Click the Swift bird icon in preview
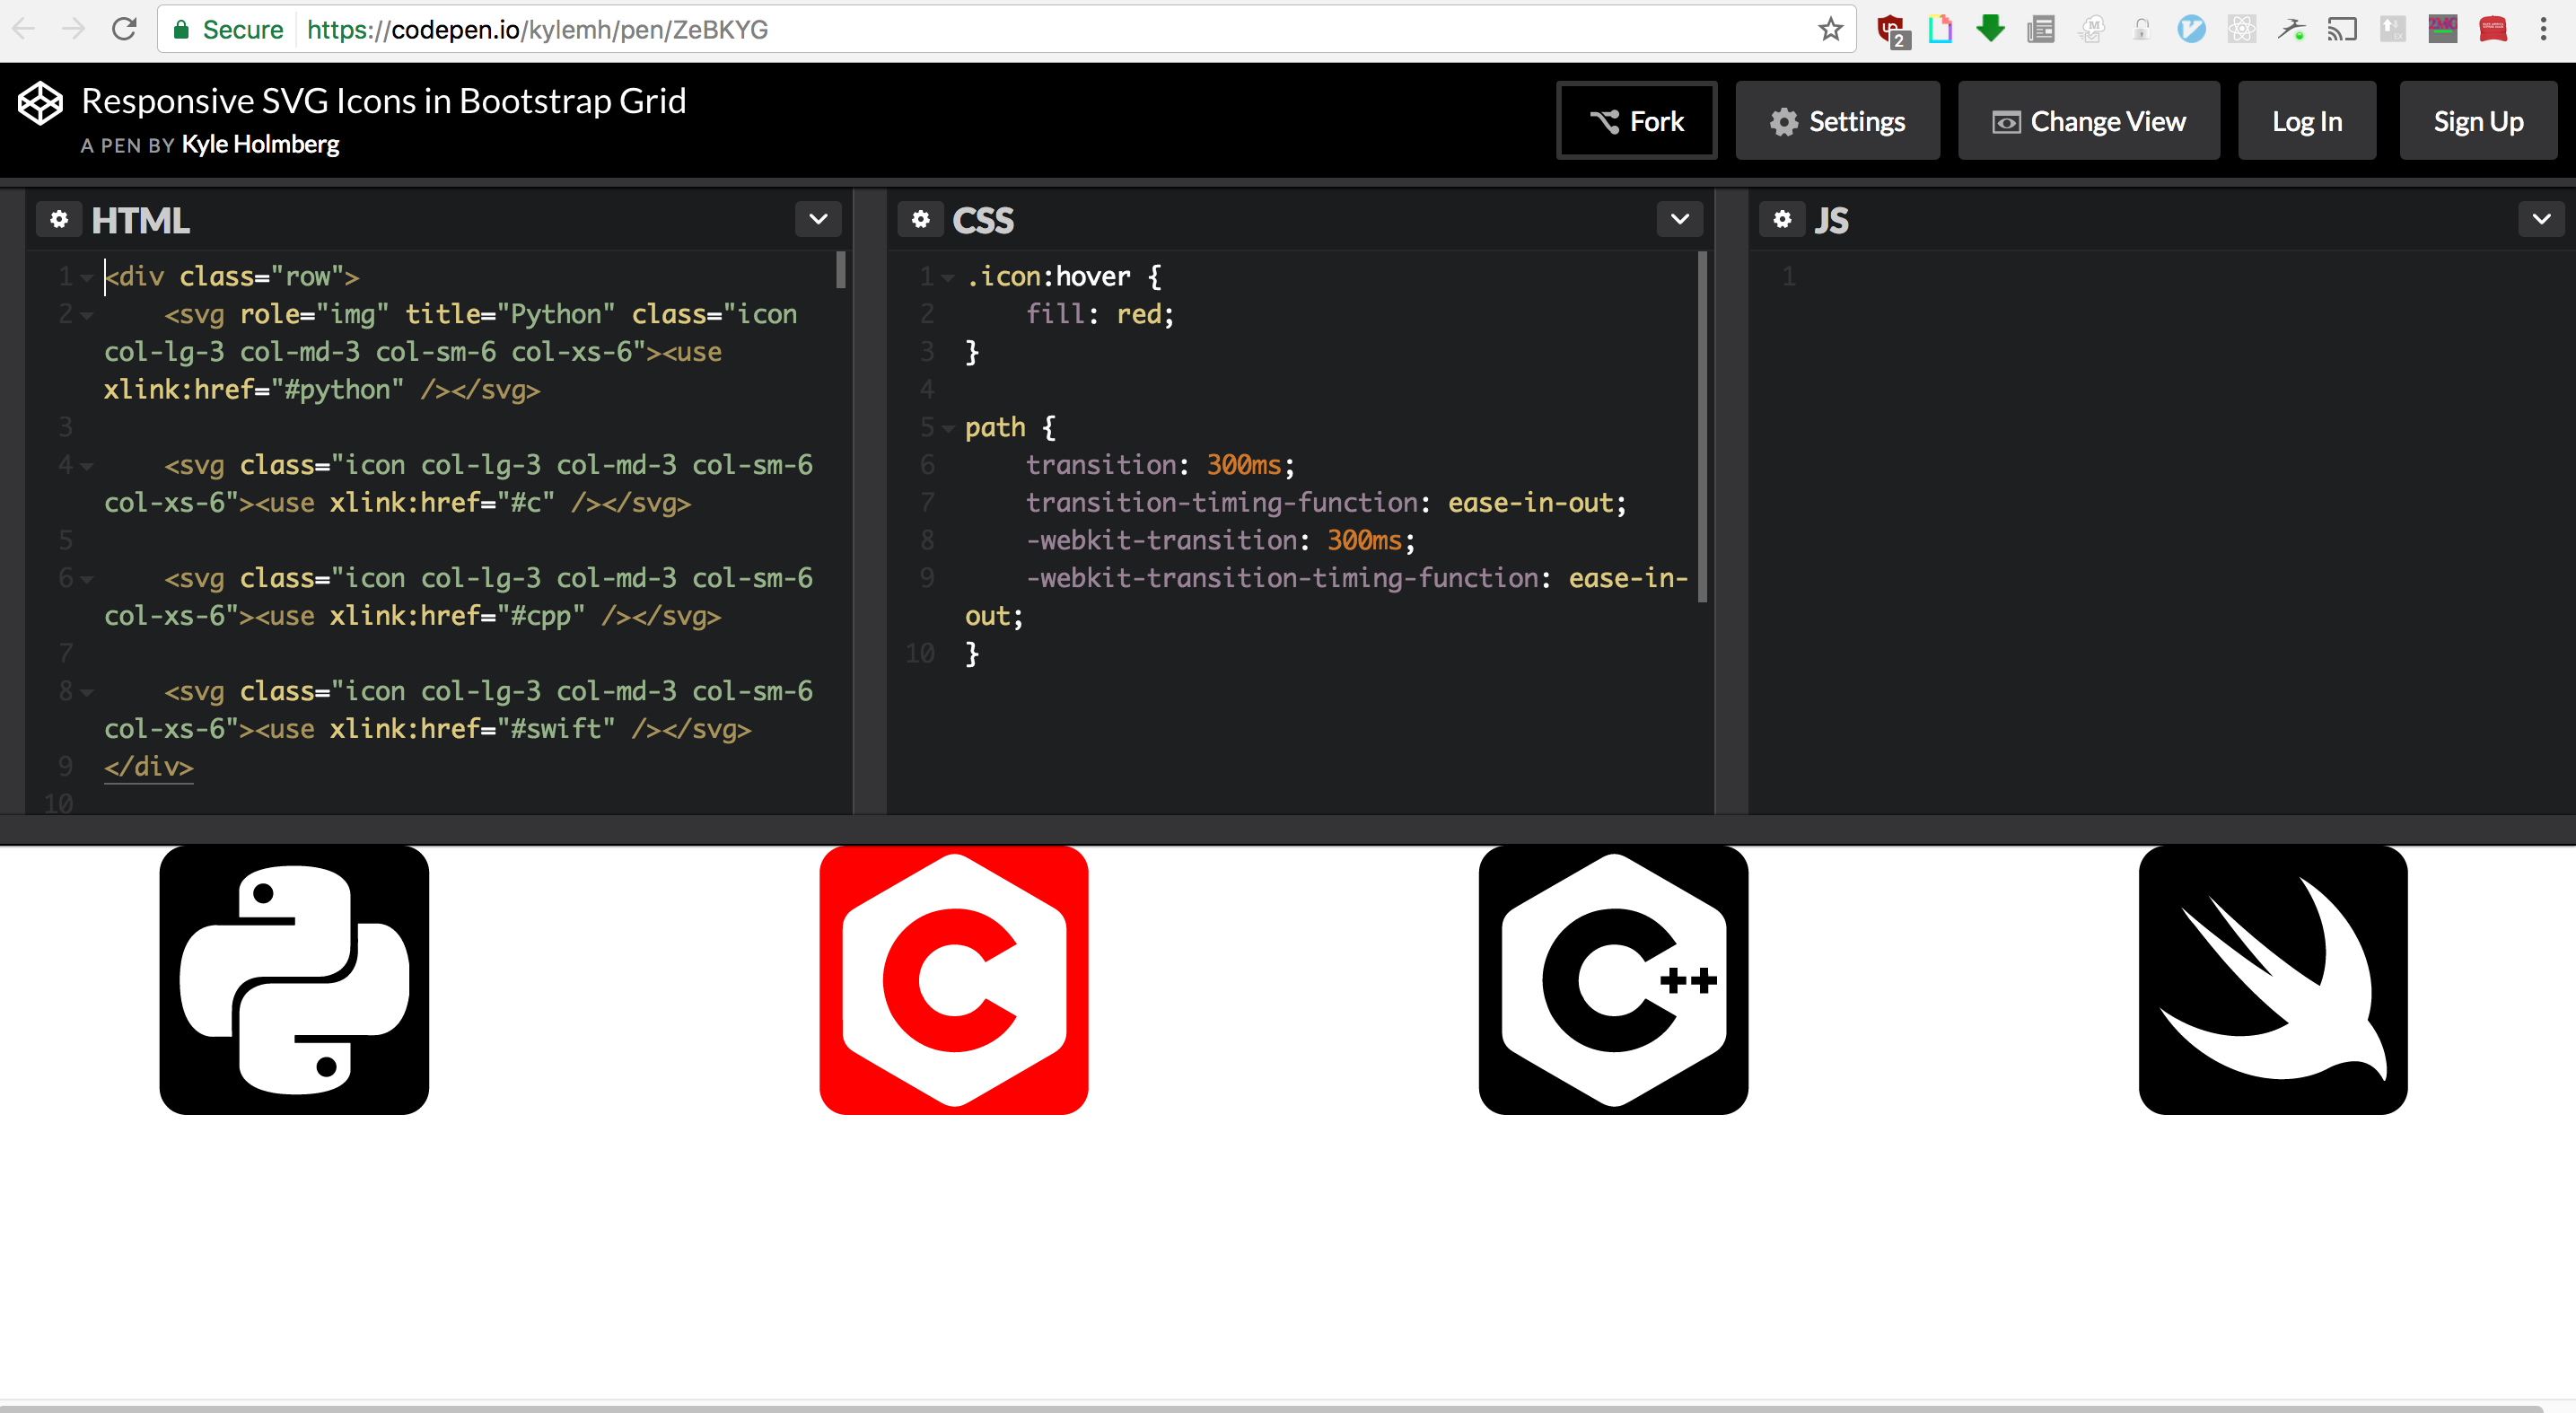Image resolution: width=2576 pixels, height=1413 pixels. click(x=2273, y=980)
